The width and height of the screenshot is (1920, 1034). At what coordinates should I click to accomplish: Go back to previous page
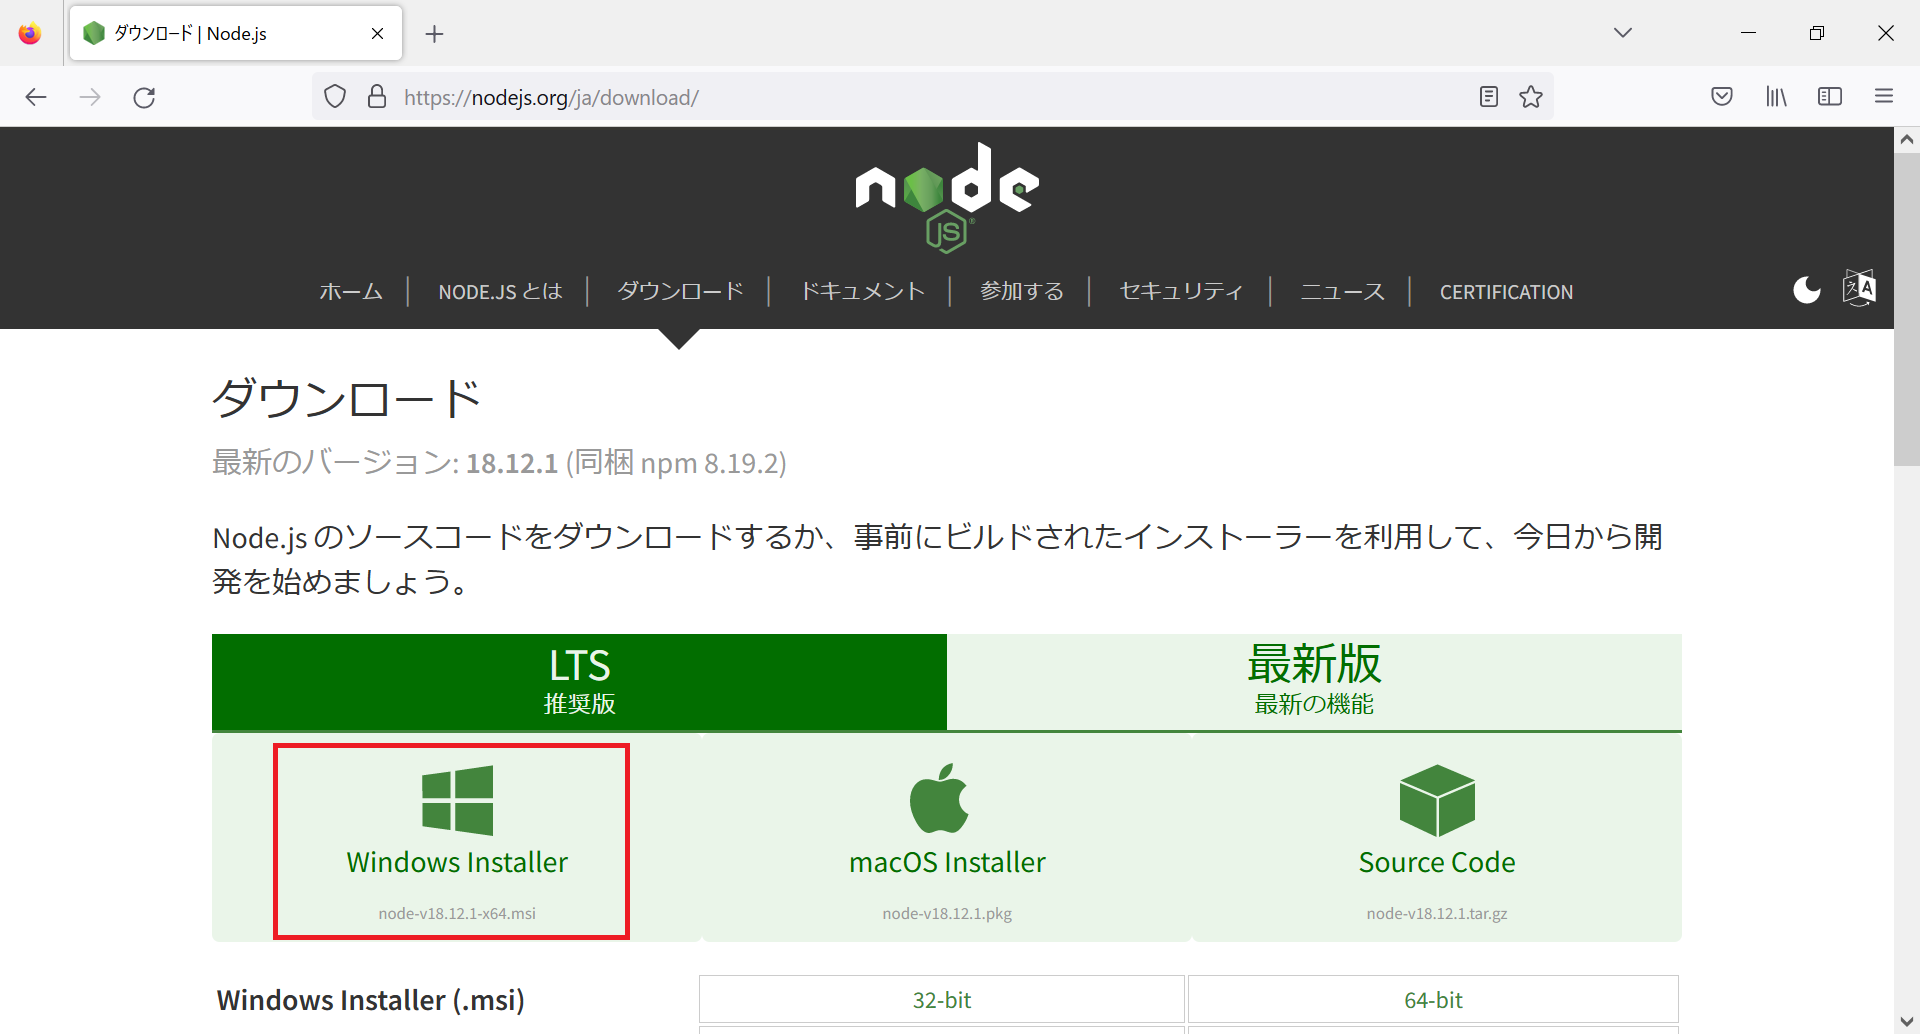coord(36,97)
